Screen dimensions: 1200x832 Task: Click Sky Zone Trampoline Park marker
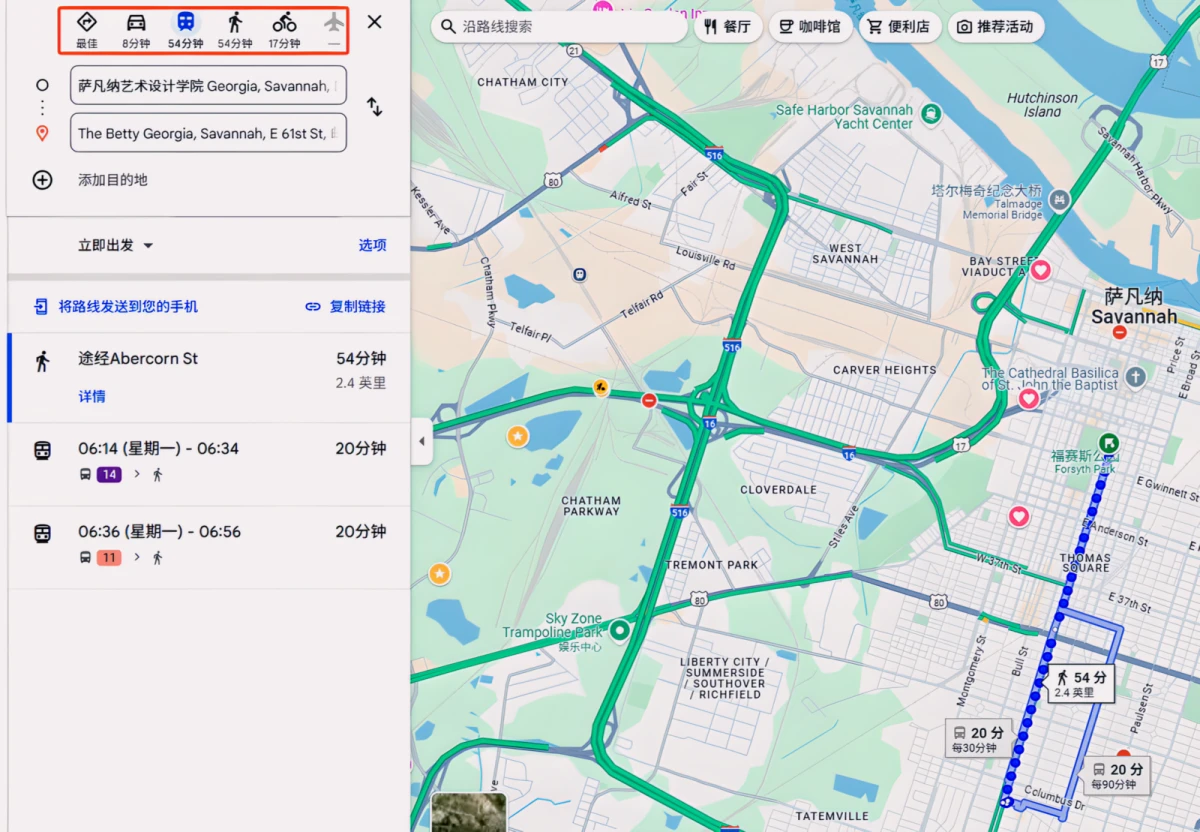pos(620,630)
